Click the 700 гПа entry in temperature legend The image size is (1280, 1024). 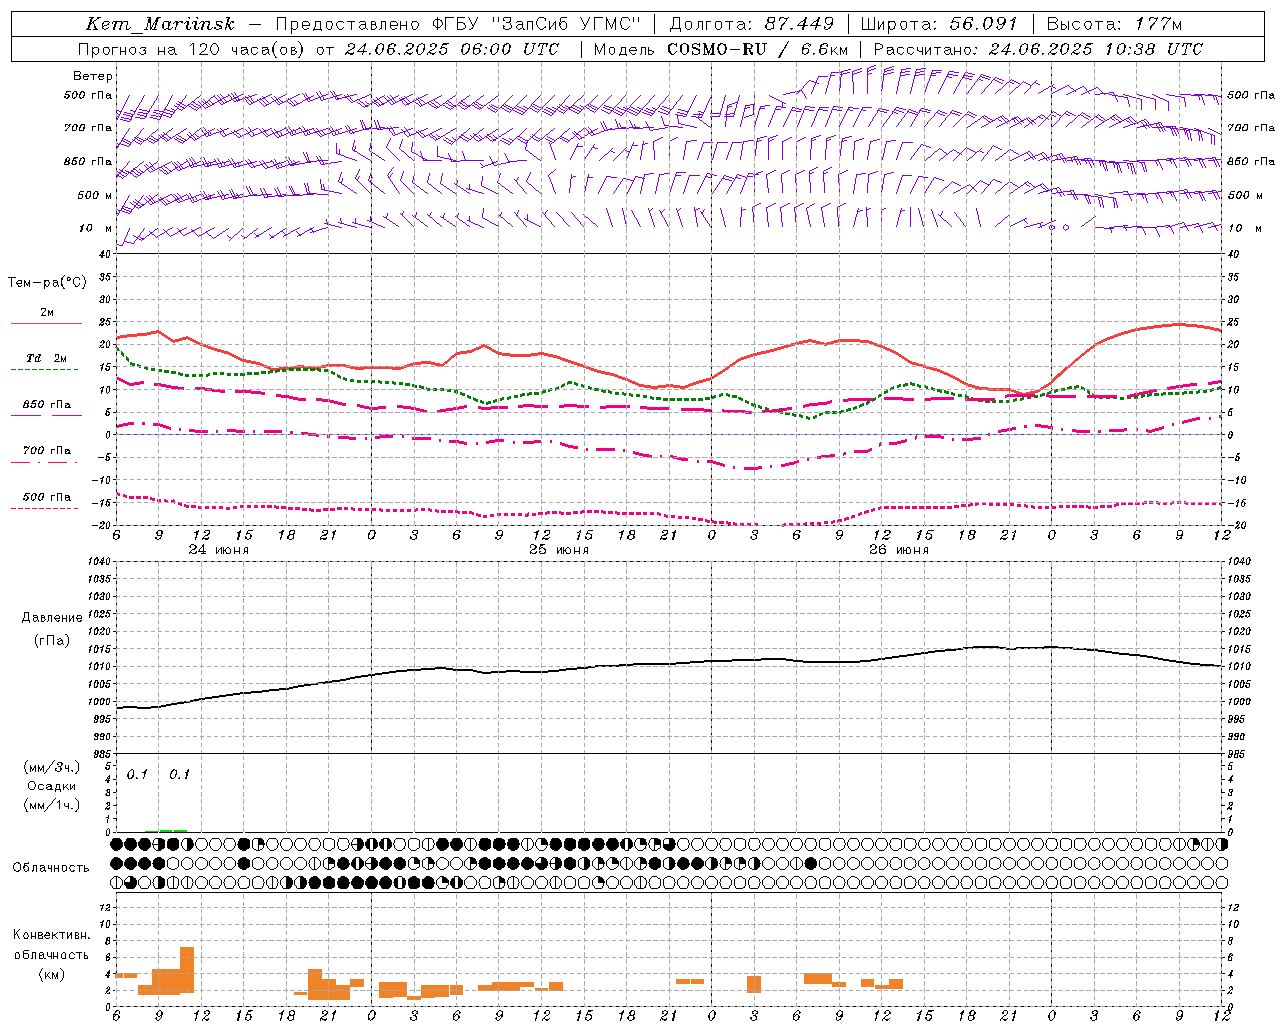[x=47, y=450]
